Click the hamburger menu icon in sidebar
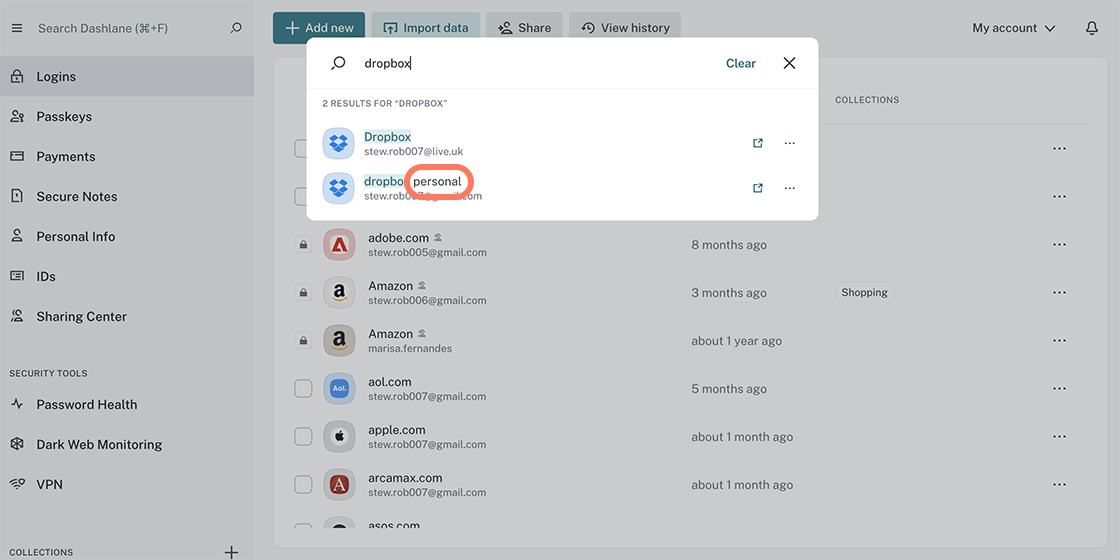 (16, 28)
